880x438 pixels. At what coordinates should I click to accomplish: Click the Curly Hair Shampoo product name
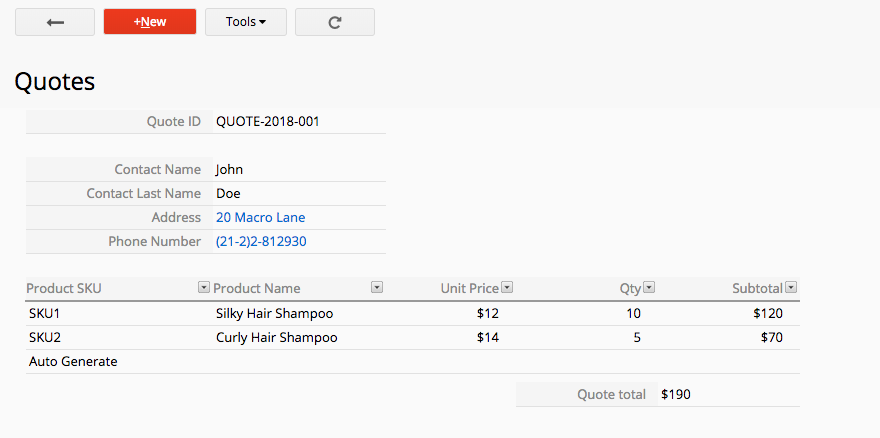(277, 337)
